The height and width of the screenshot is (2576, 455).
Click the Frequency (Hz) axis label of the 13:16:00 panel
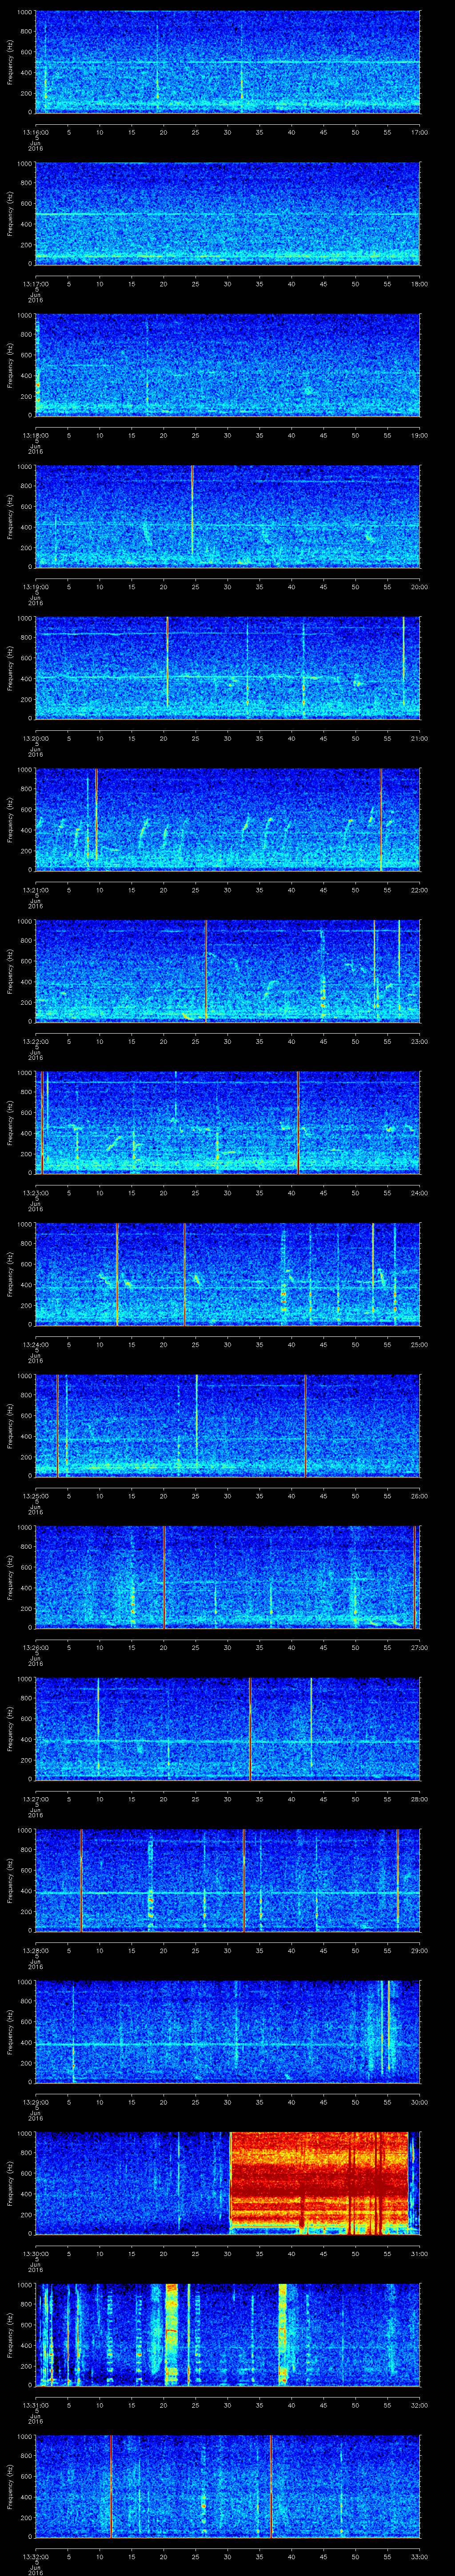point(10,63)
